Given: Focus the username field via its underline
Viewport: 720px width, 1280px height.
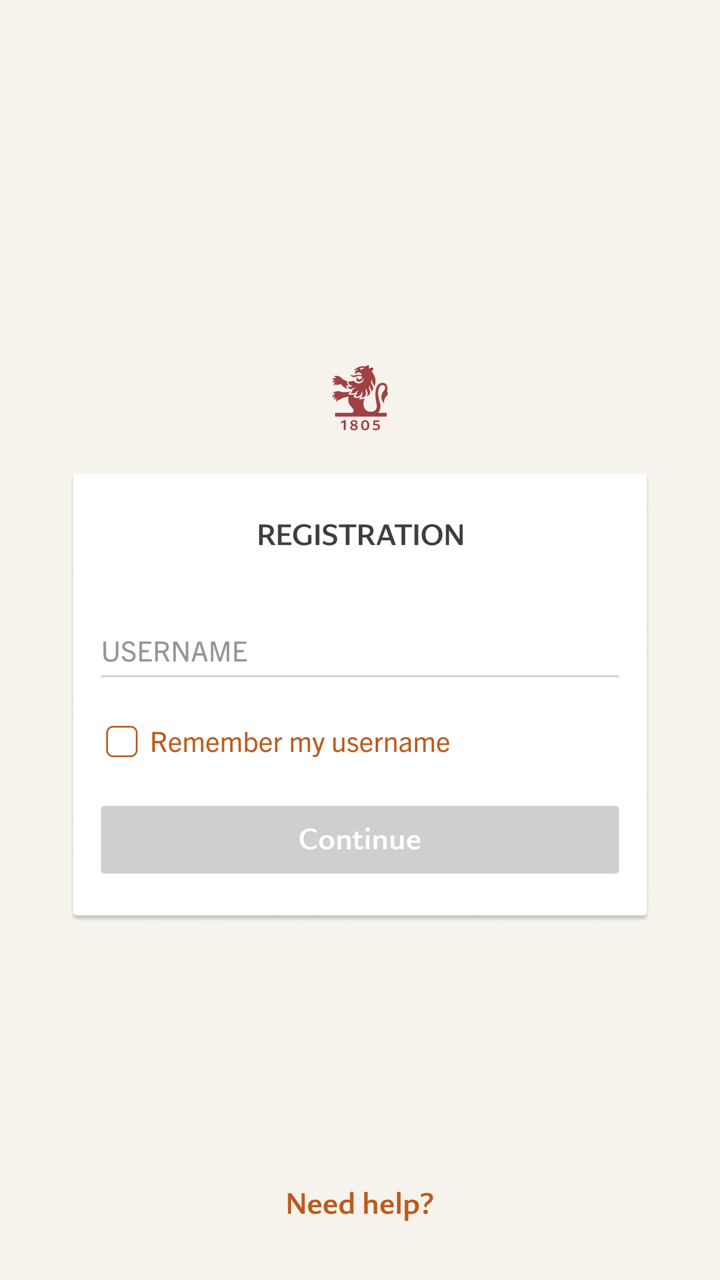Looking at the screenshot, I should [360, 675].
